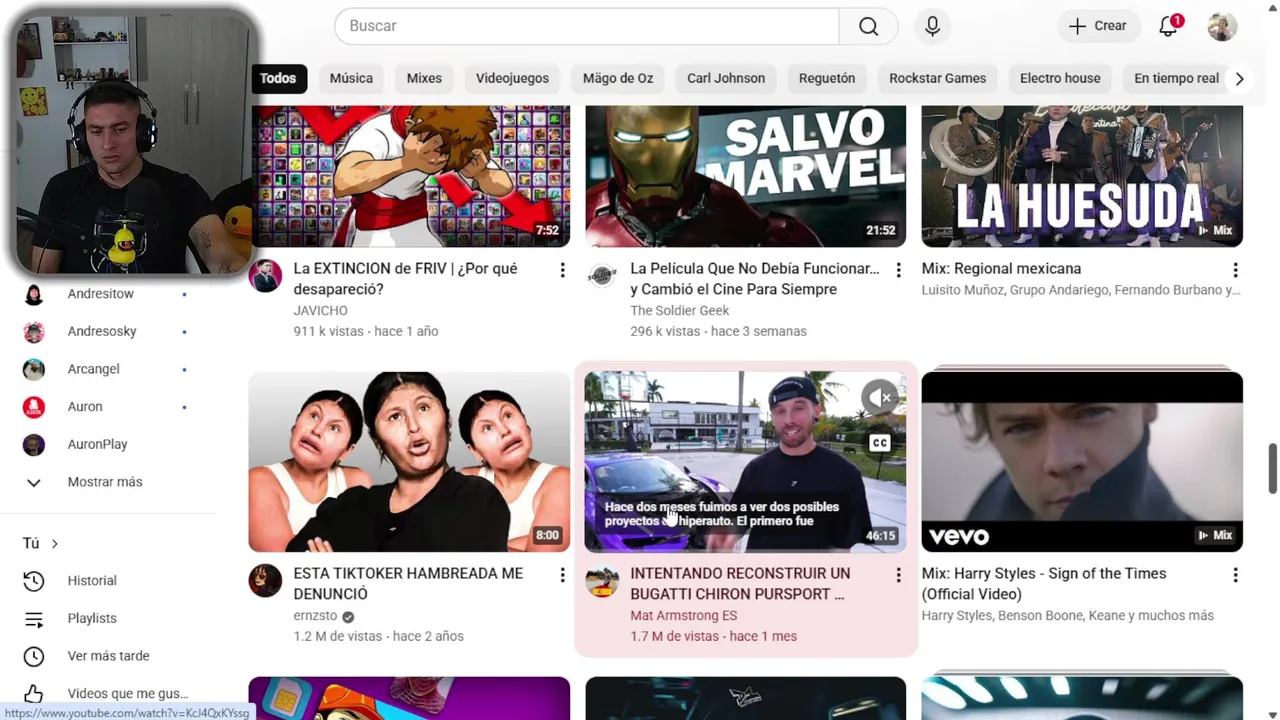Go to The Soldier Geek channel name
The width and height of the screenshot is (1280, 720).
679,311
